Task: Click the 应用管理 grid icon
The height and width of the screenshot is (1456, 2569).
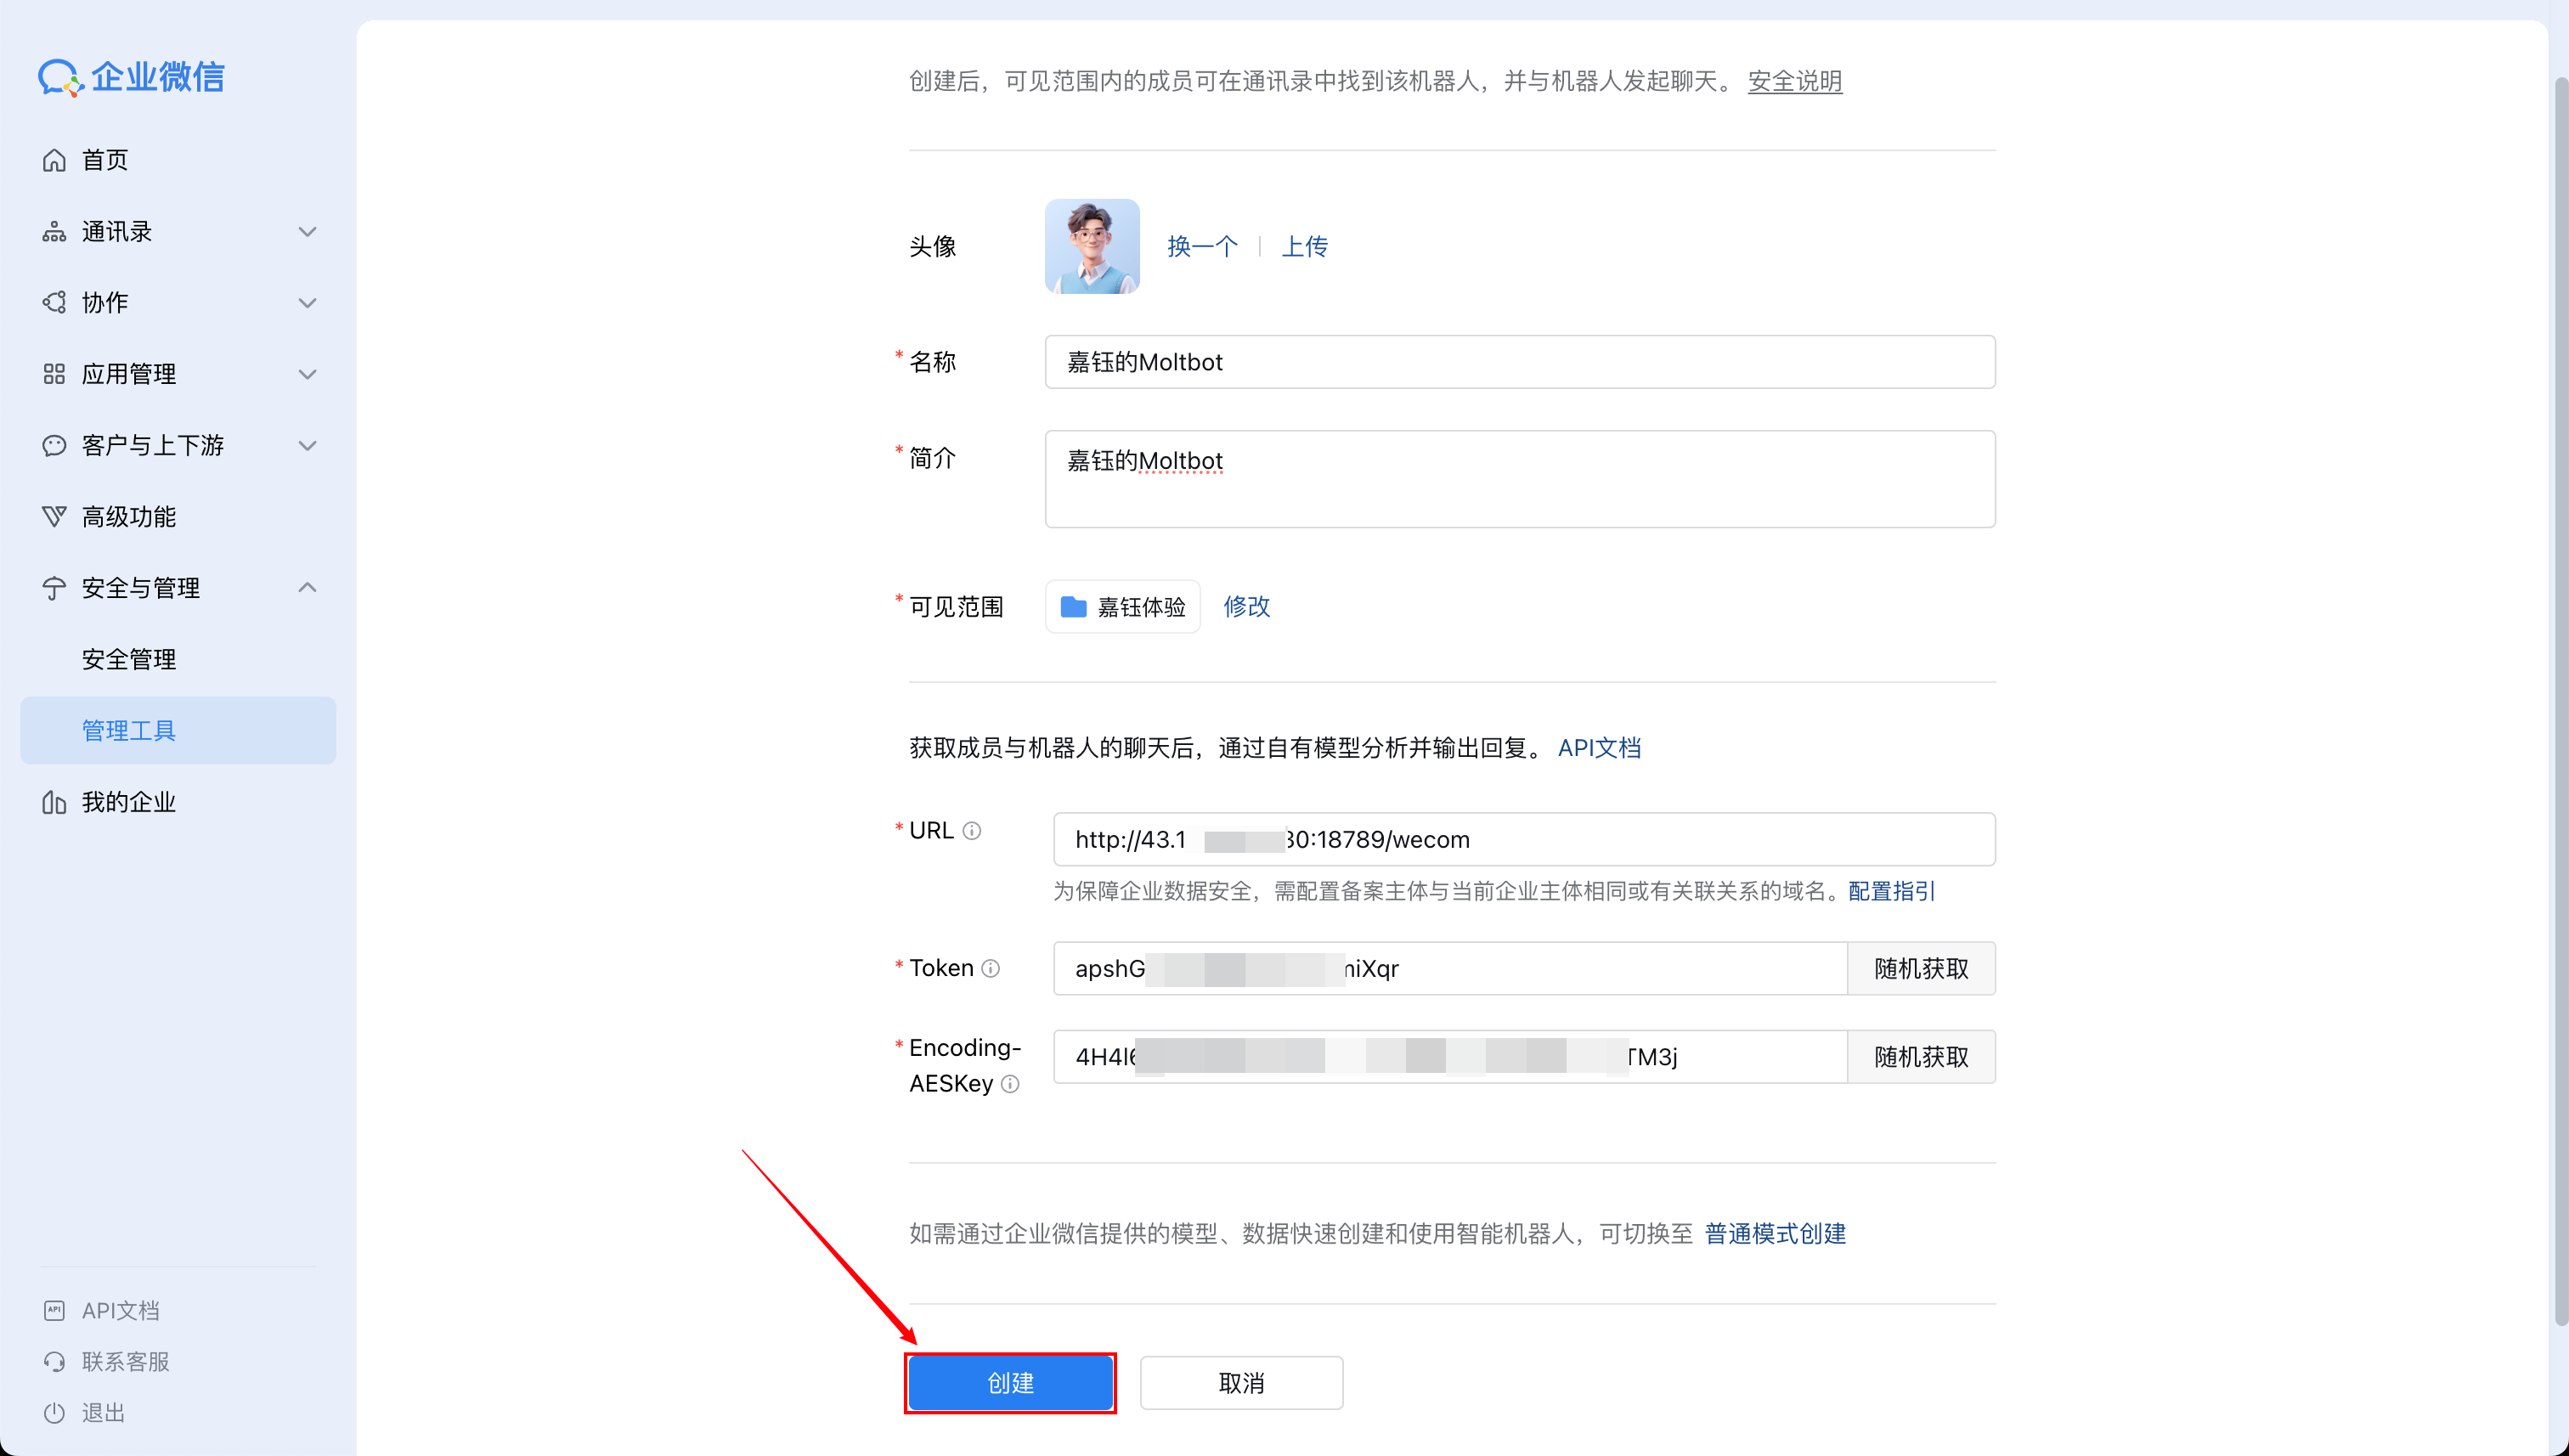Action: point(55,373)
